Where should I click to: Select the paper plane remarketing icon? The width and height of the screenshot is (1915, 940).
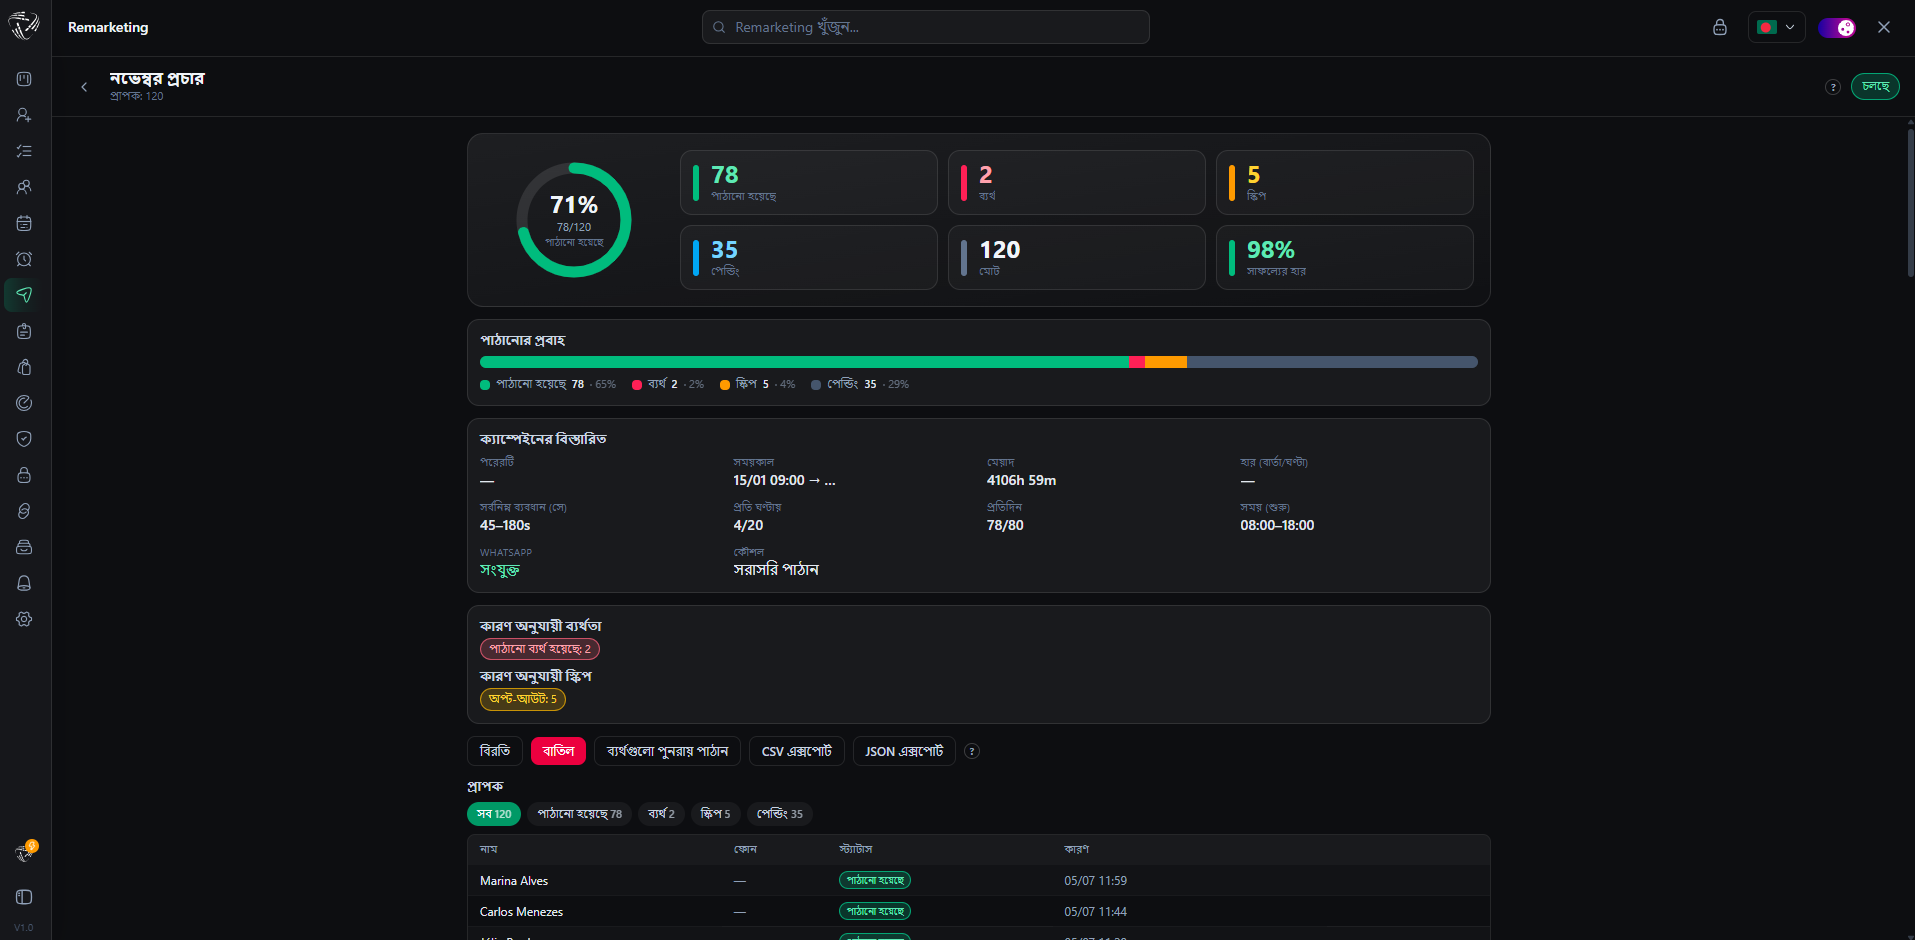tap(24, 295)
